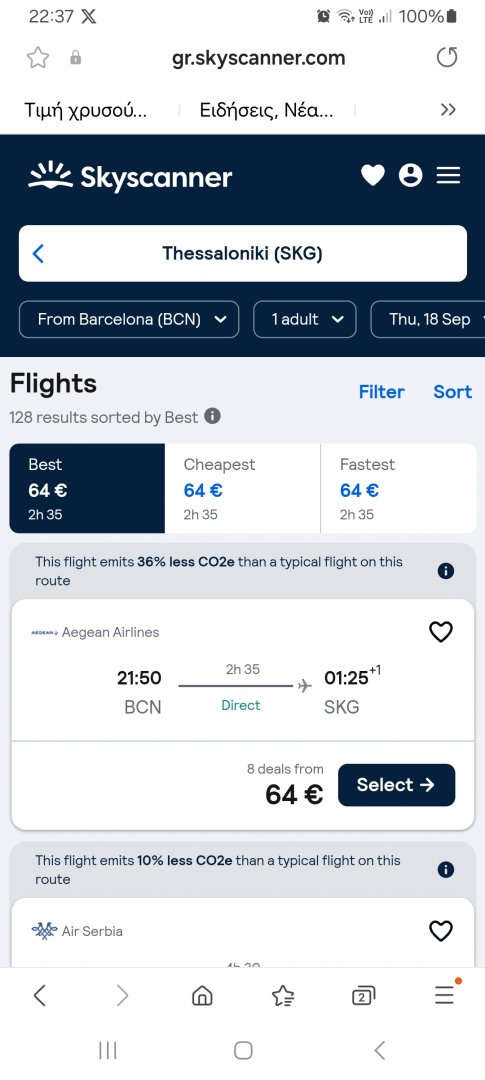
Task: Open Skyscanner hamburger menu
Action: coord(448,176)
